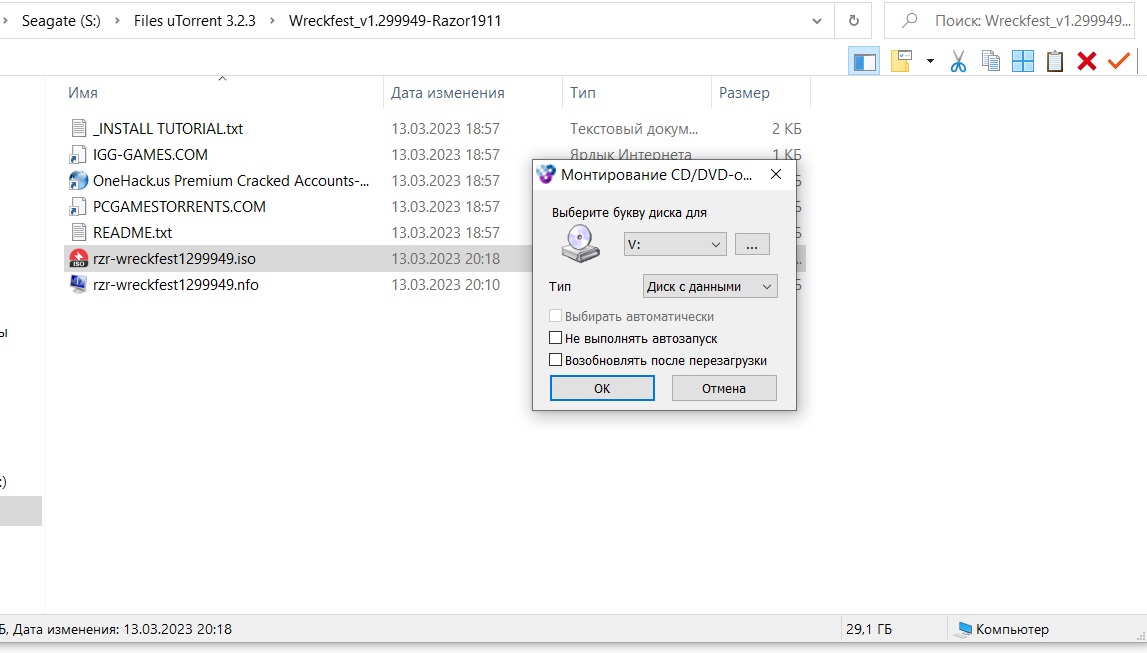Click the CD drive icon in dialog
Viewport: 1147px width, 653px height.
(581, 244)
